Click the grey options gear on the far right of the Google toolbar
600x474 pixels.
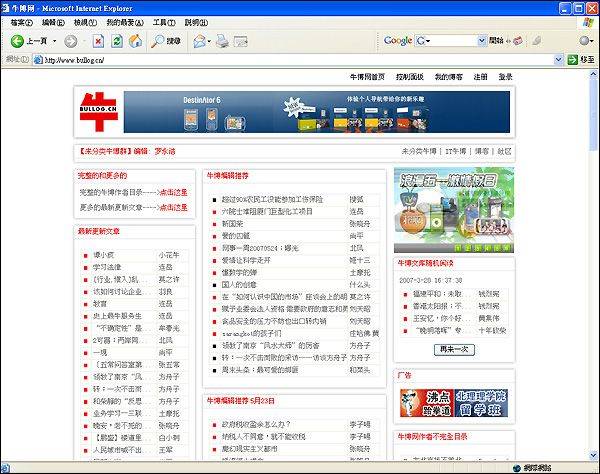(x=584, y=40)
